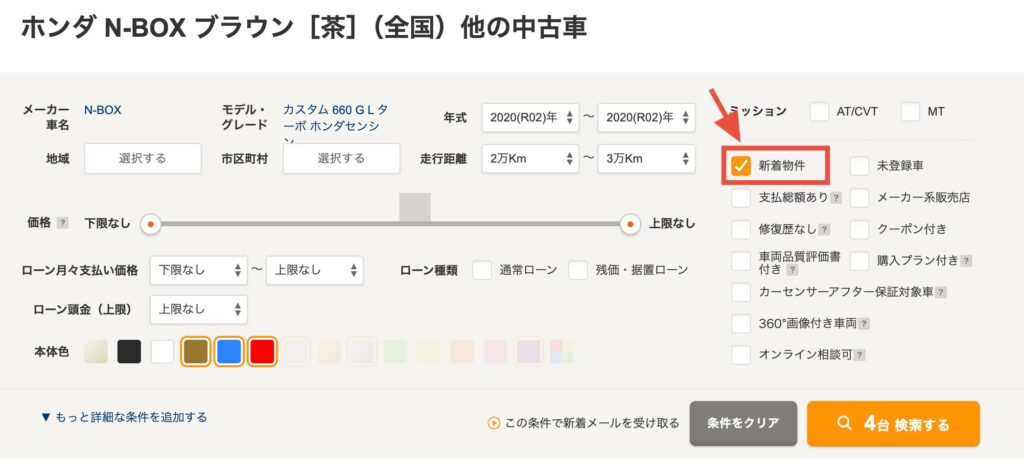Expand もっと詳細な条件を追加する
1024x473 pixels.
(x=124, y=417)
